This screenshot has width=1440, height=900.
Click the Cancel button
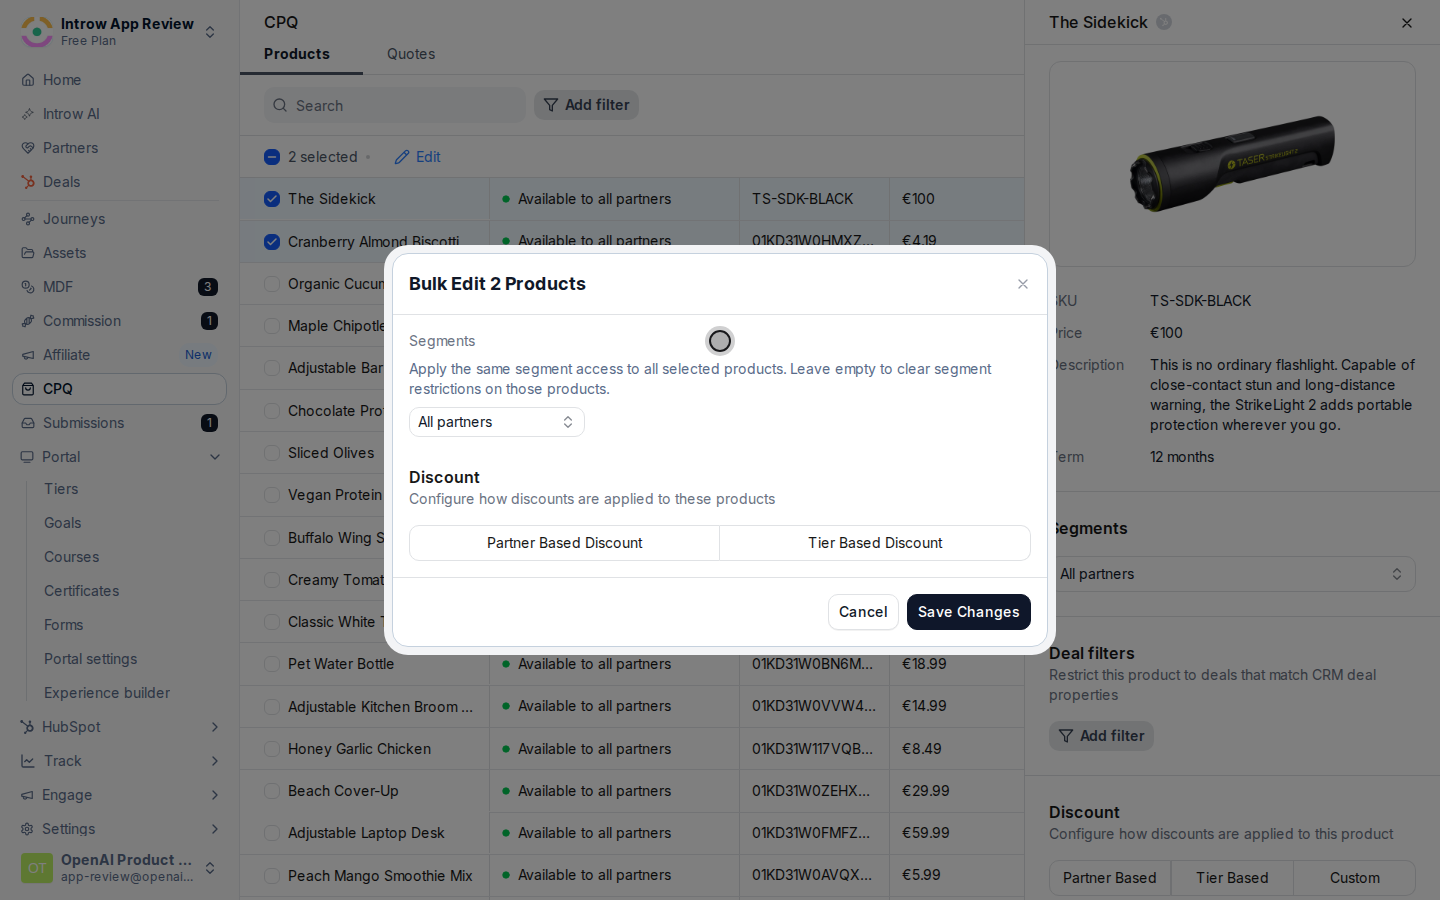863,612
